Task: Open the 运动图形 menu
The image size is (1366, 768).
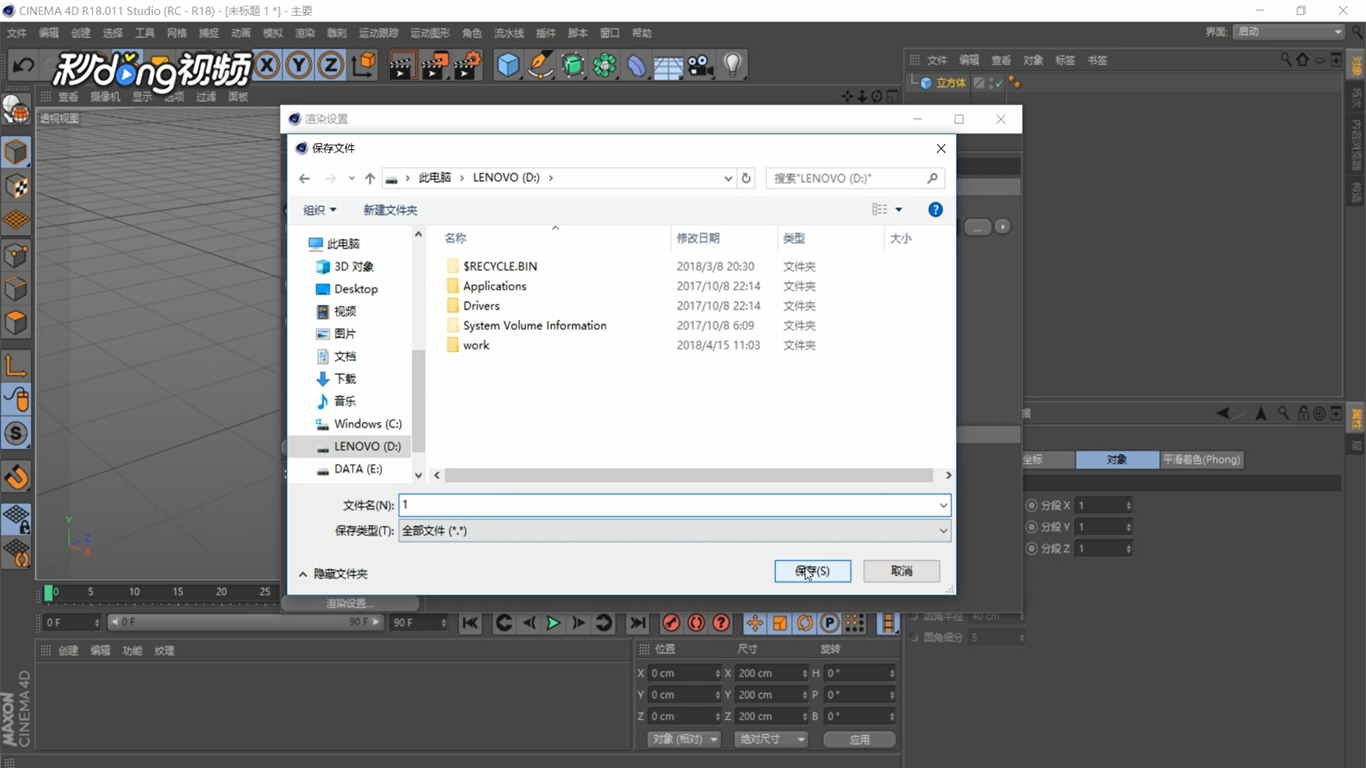Action: tap(431, 33)
